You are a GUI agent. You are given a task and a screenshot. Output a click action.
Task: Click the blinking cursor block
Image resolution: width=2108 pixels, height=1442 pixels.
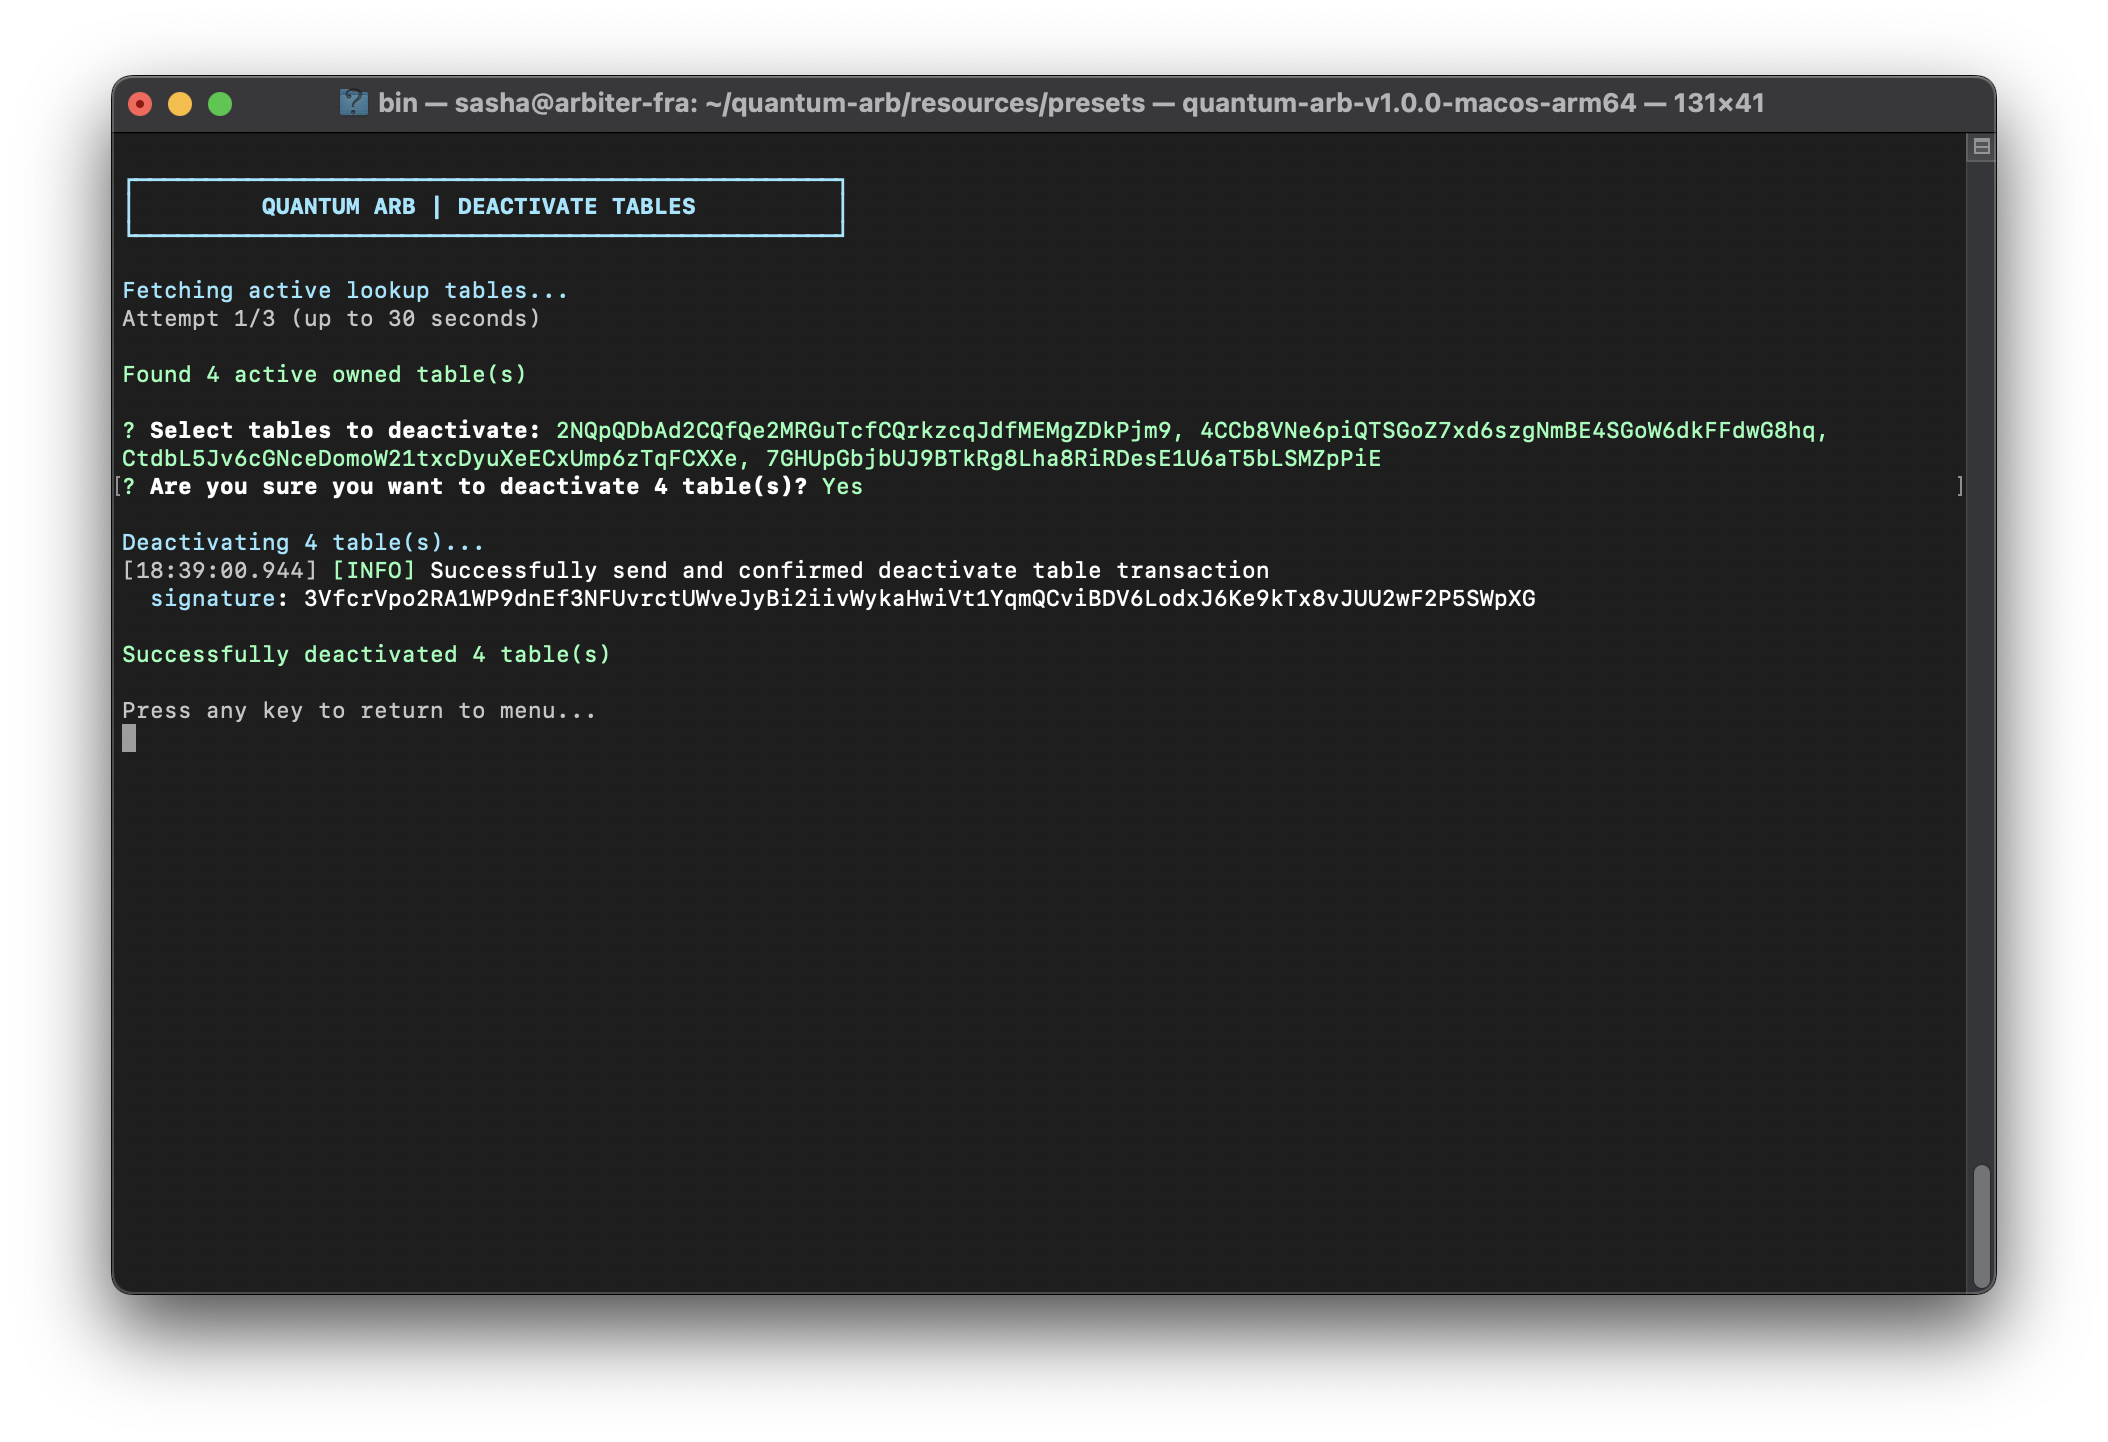pyautogui.click(x=129, y=738)
